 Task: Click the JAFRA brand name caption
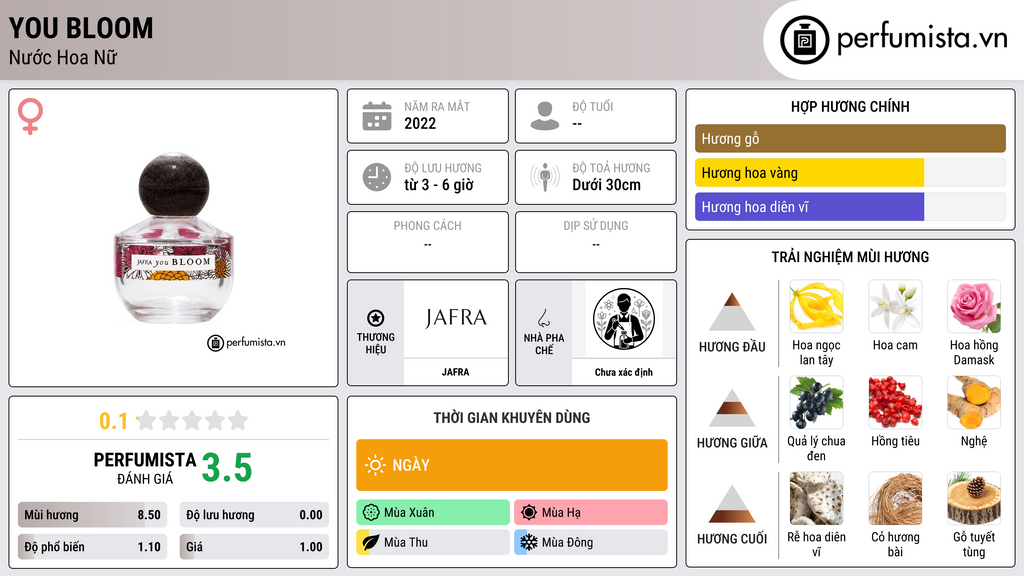455,372
